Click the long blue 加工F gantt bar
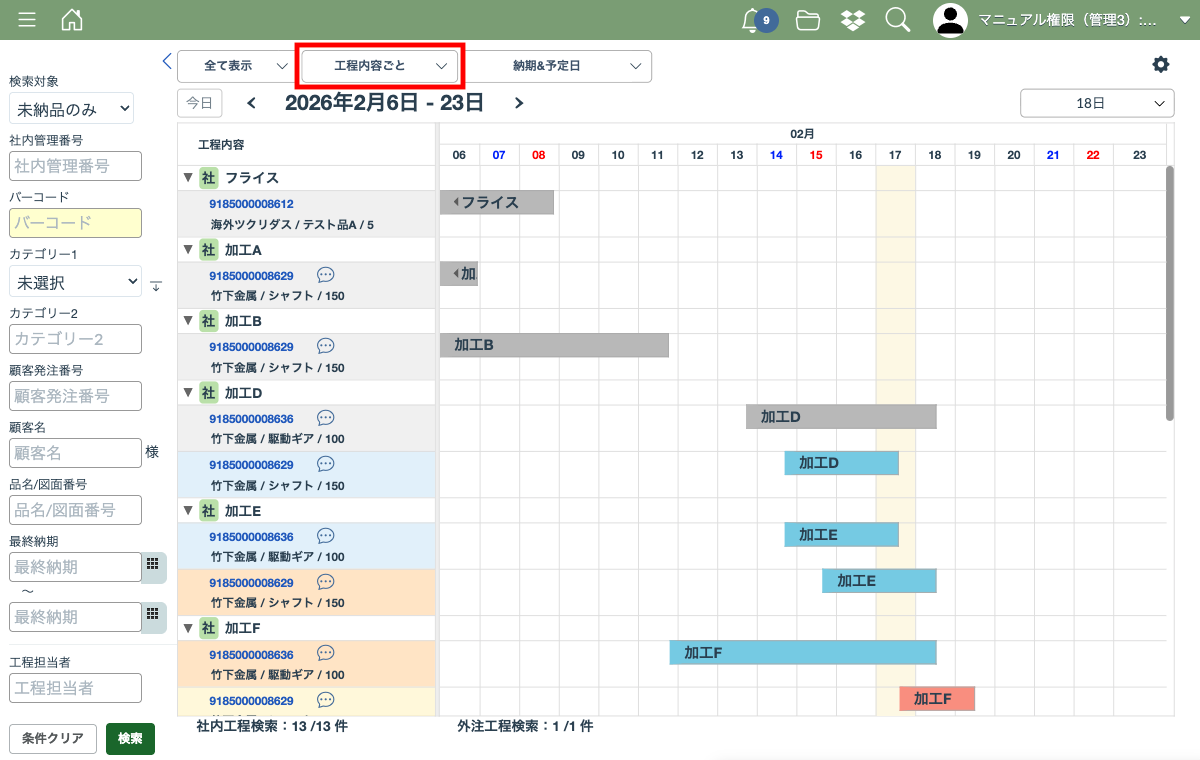1200x760 pixels. point(802,653)
